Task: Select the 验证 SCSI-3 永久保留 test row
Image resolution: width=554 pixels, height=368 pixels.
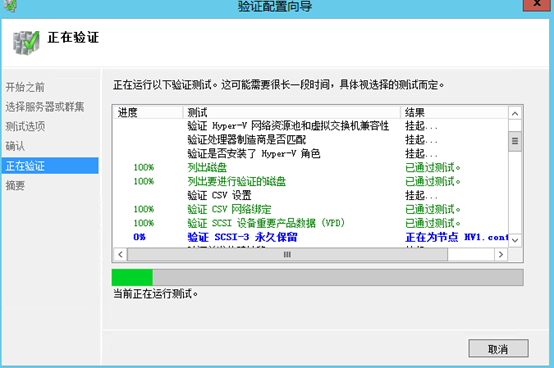Action: click(311, 237)
